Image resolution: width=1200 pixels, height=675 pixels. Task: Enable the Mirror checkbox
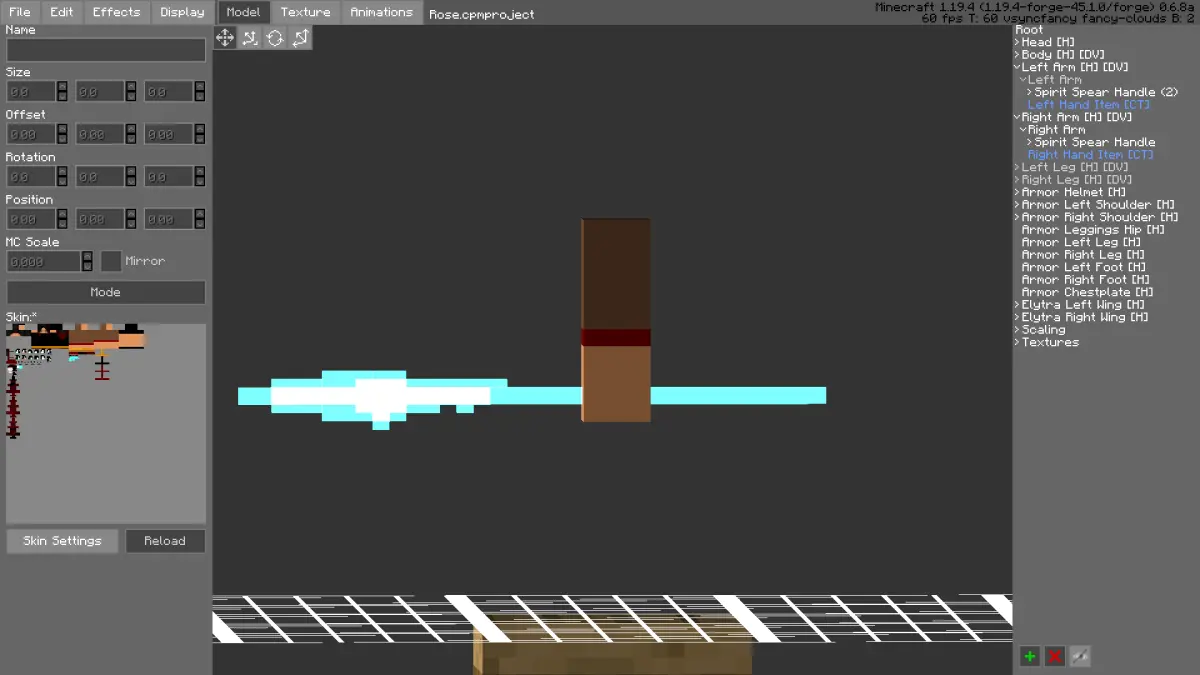[112, 261]
